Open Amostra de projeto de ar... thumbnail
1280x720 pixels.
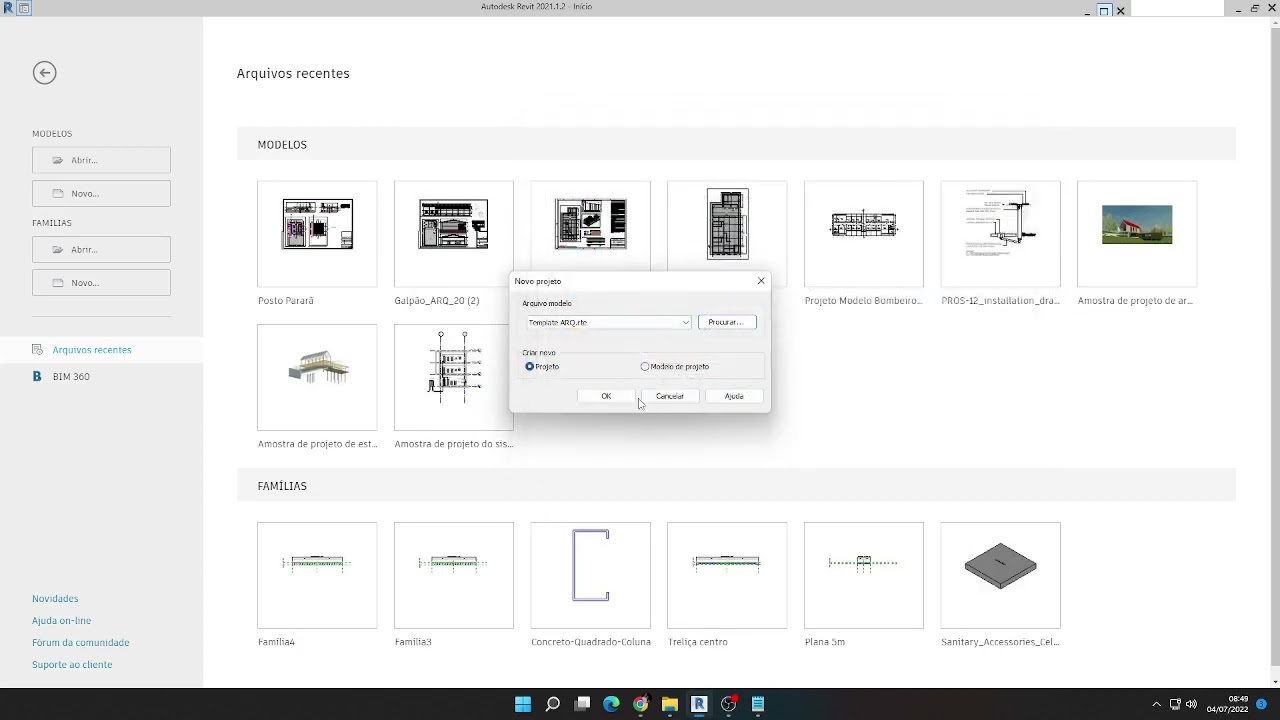tap(1137, 234)
